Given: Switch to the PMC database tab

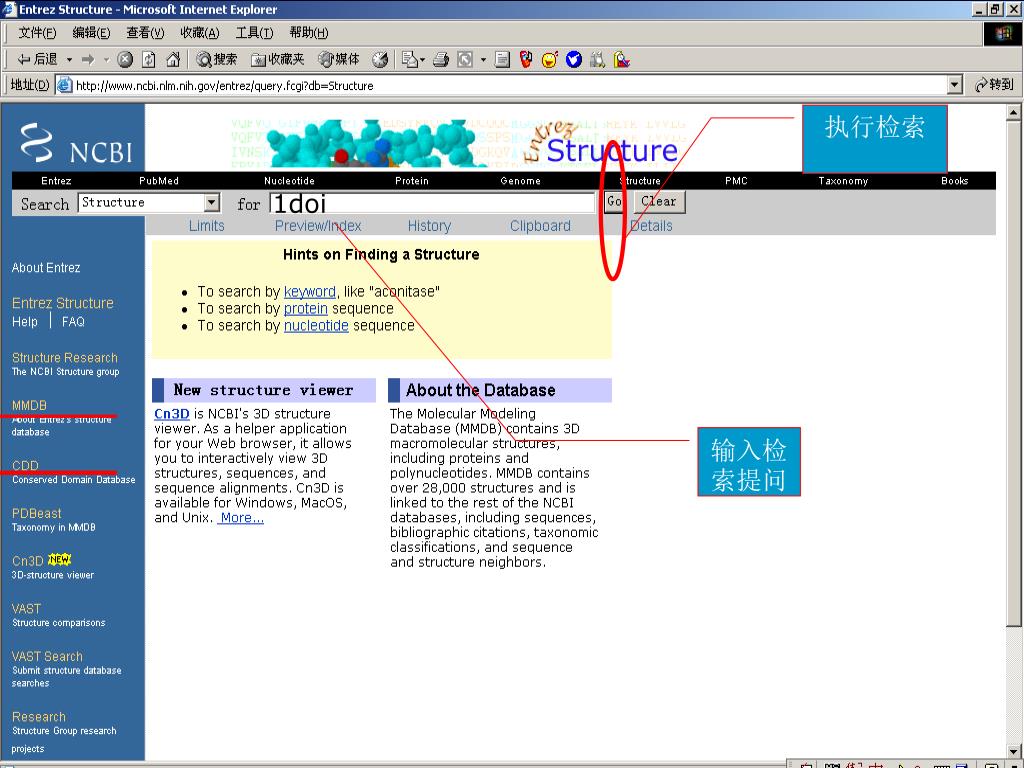Looking at the screenshot, I should (x=736, y=181).
